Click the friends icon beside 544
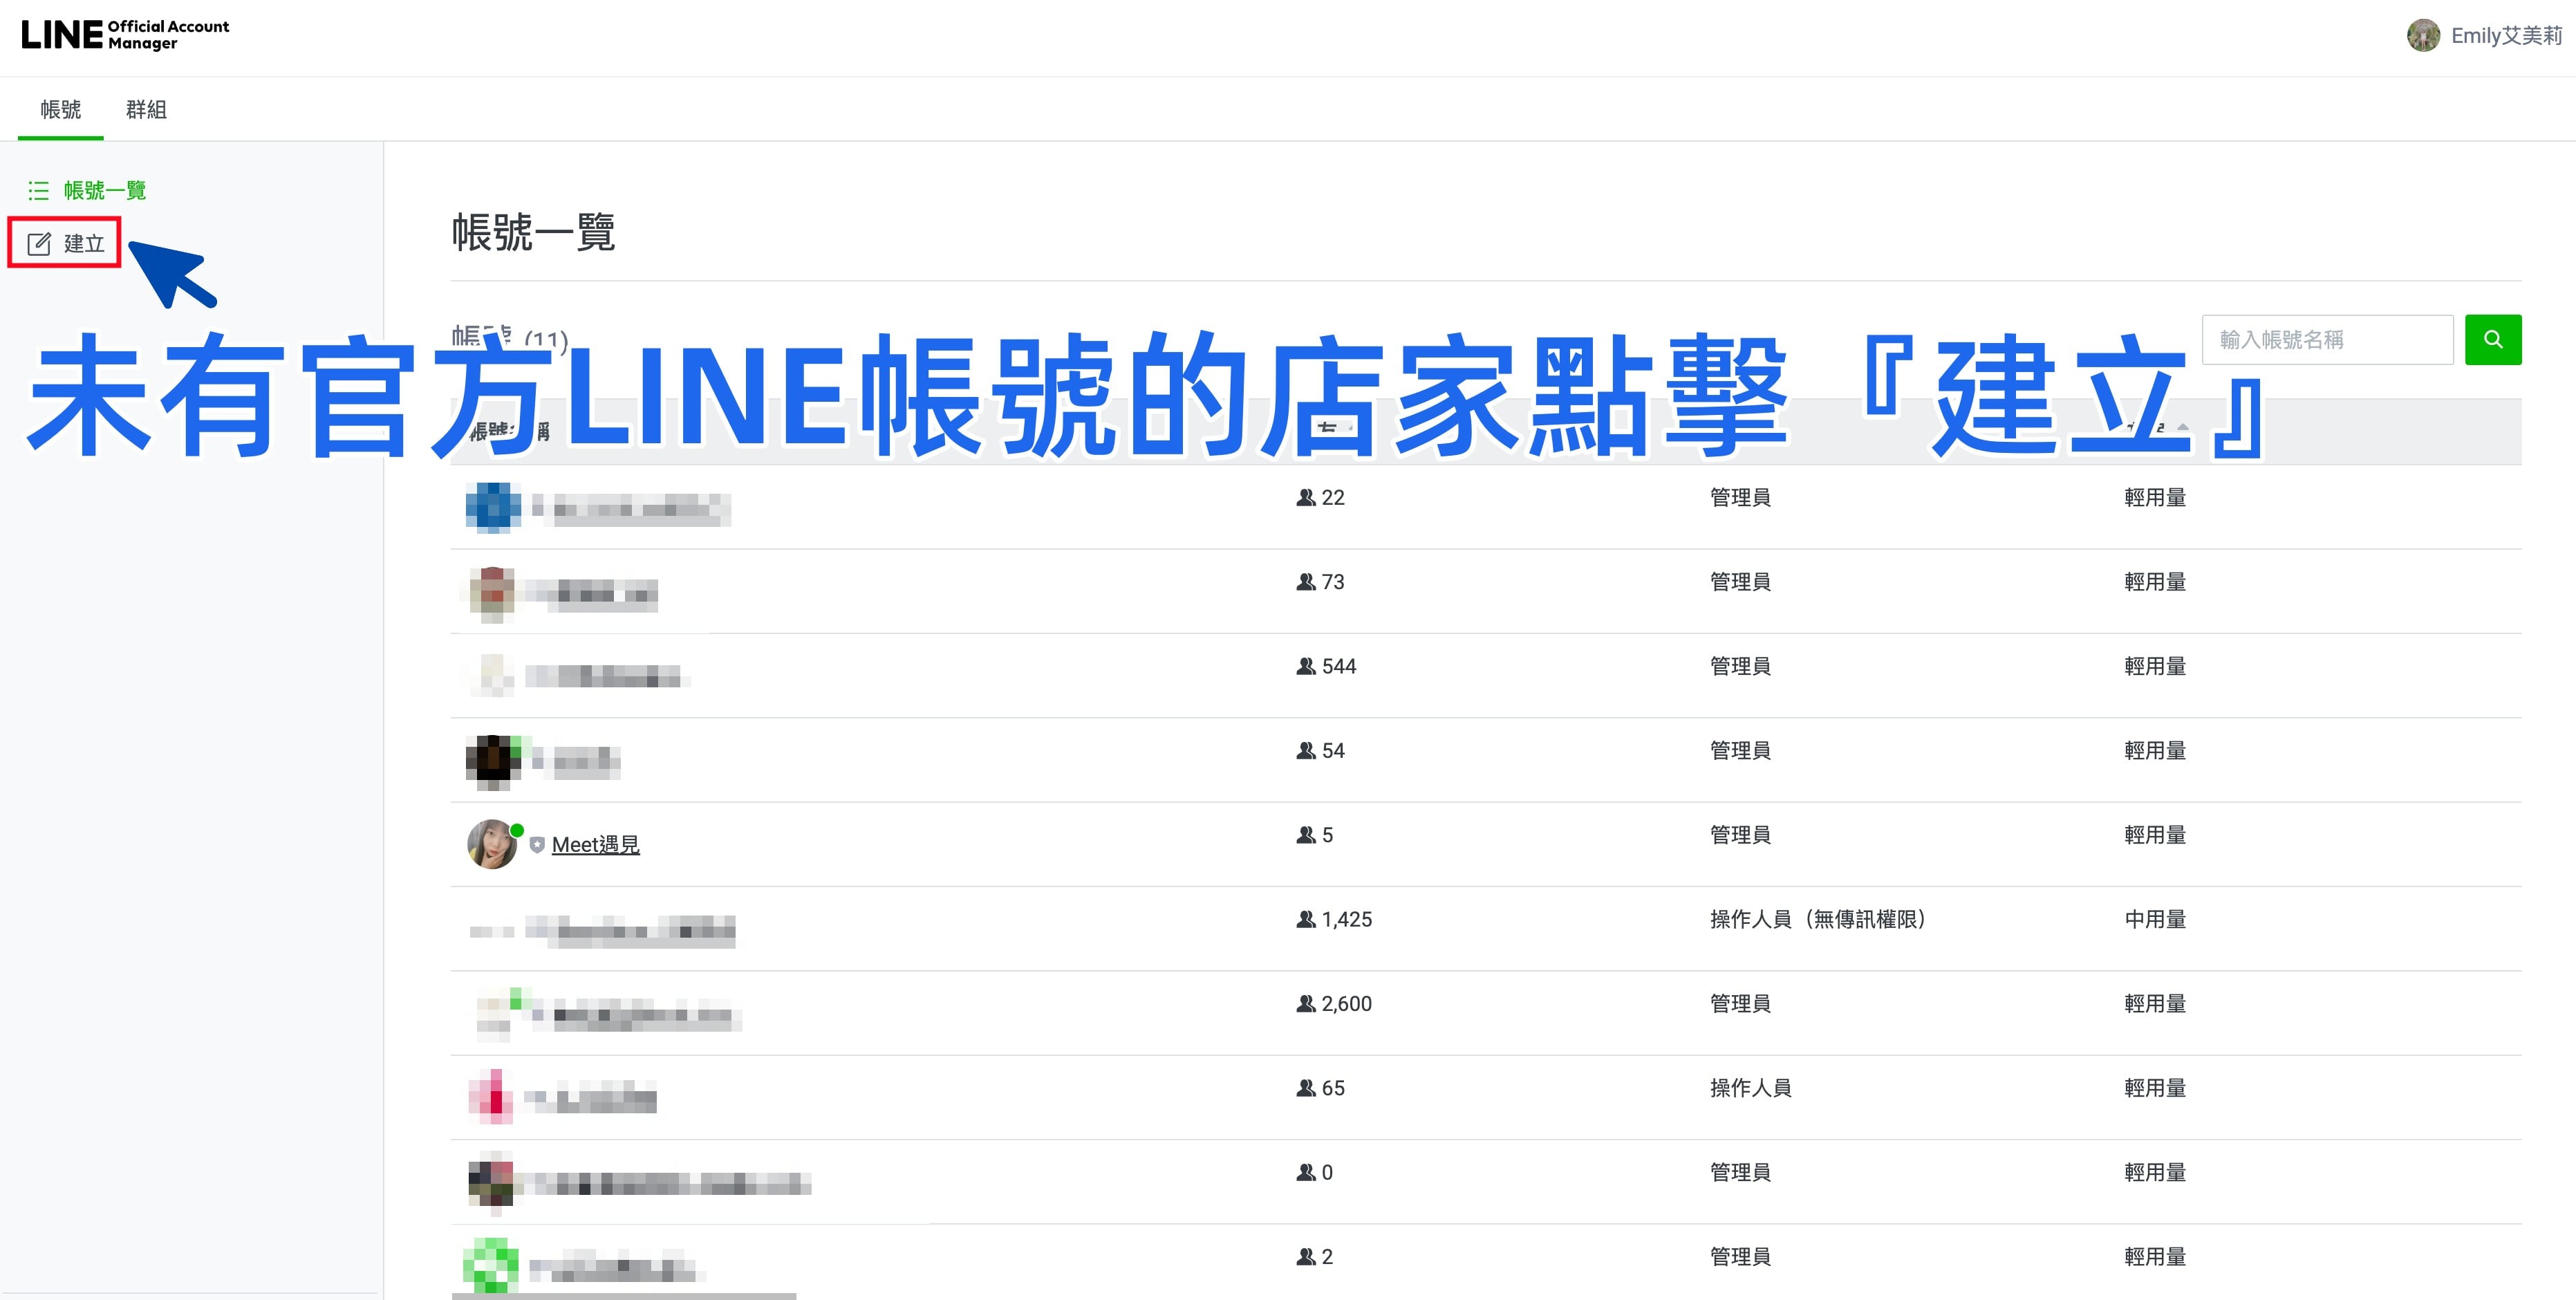 pyautogui.click(x=1305, y=666)
